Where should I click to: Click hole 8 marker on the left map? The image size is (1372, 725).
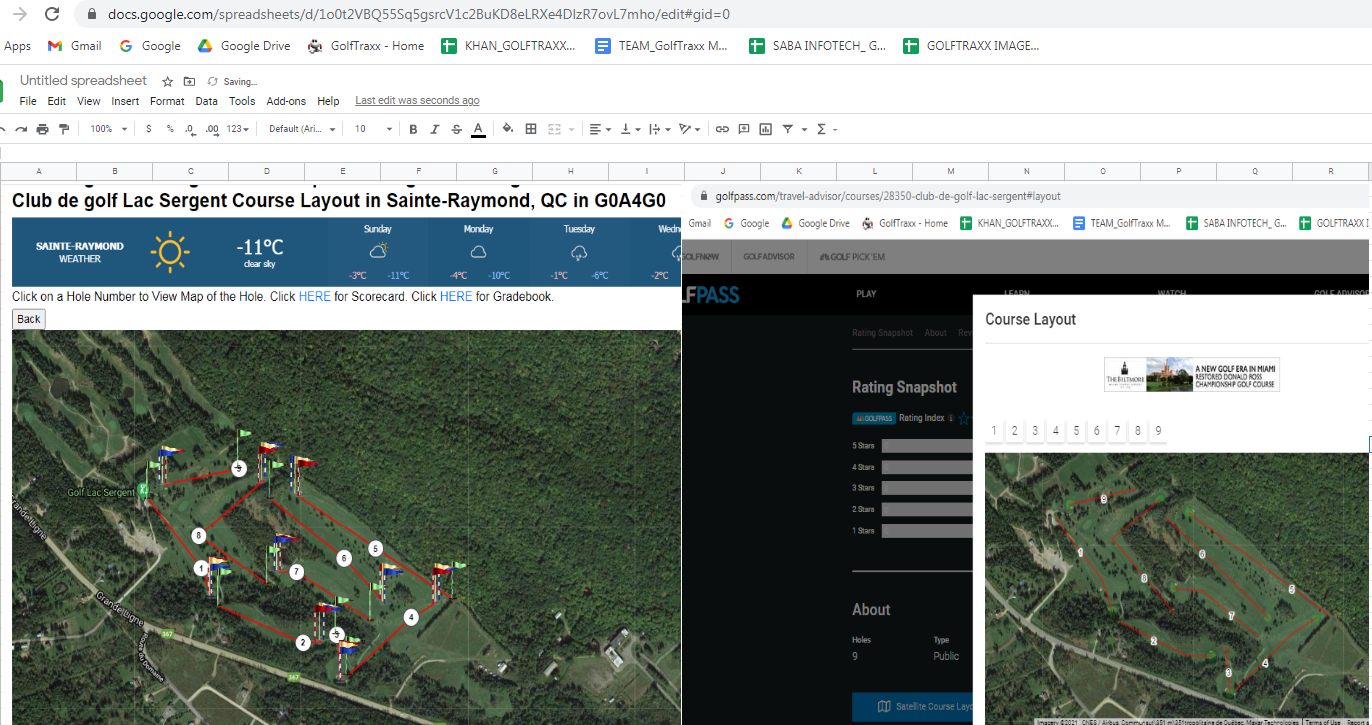(199, 536)
